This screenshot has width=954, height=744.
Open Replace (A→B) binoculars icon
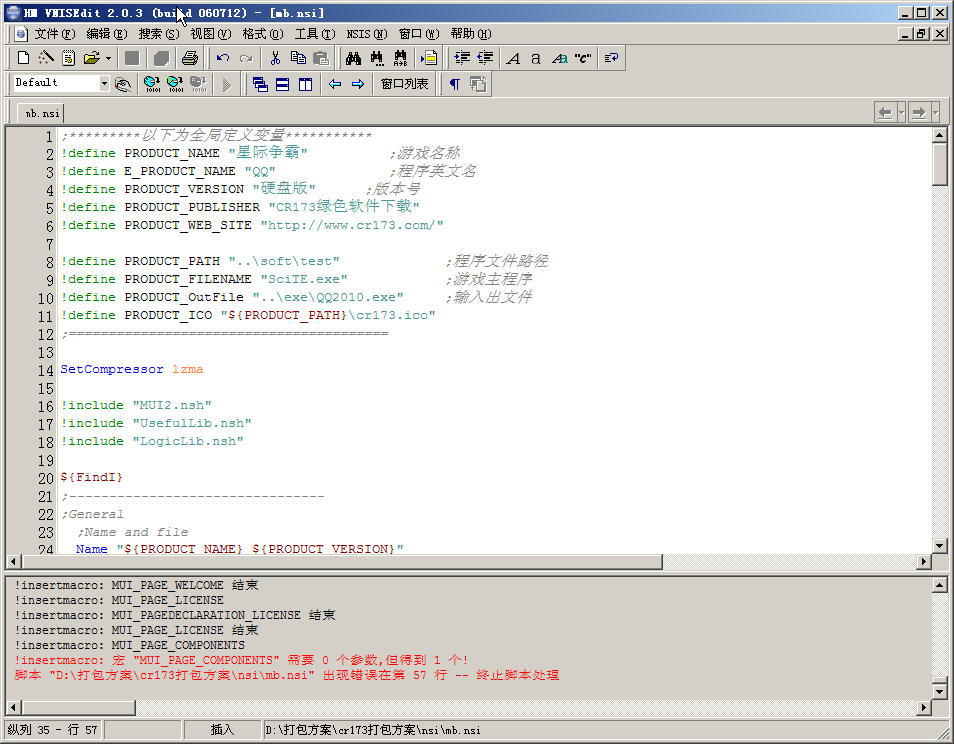[x=400, y=58]
